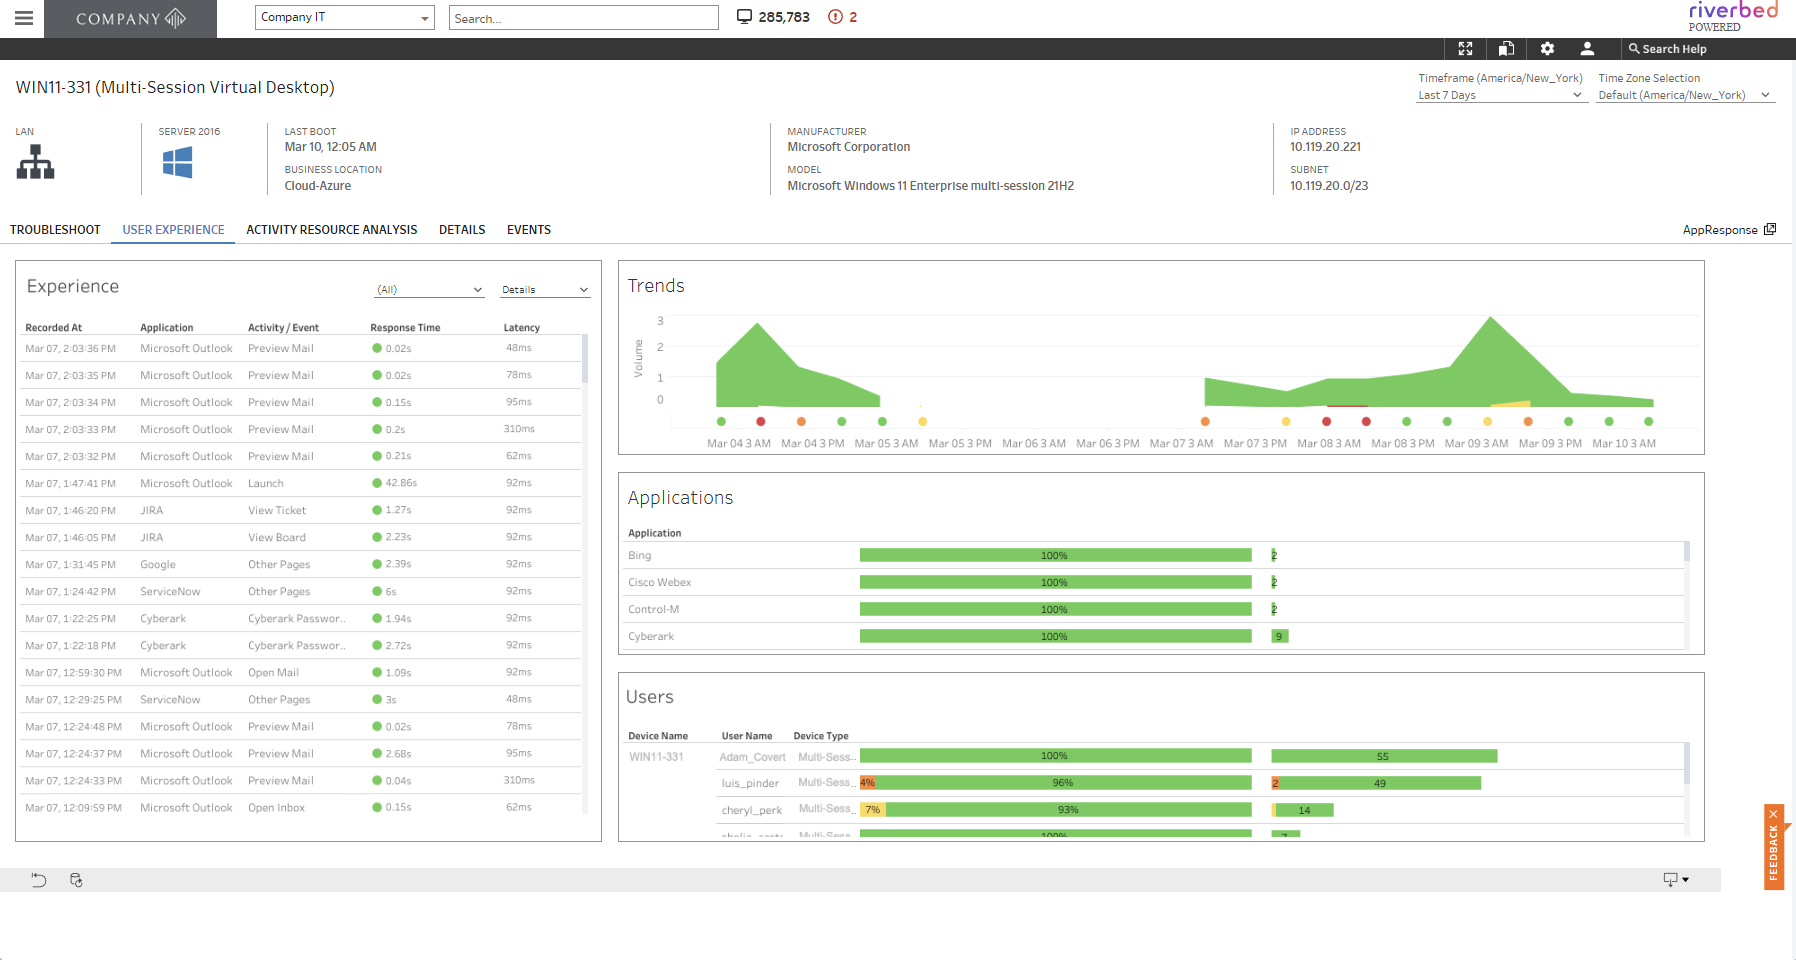Click the Company logo
Viewport: 1796px width, 960px height.
[x=131, y=18]
